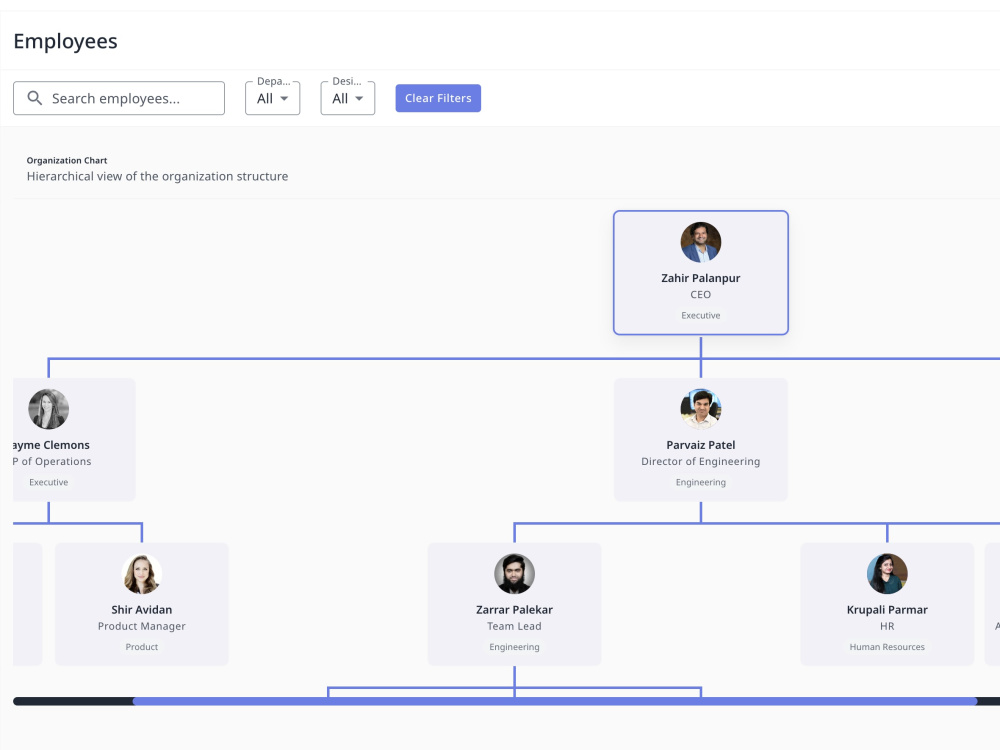Click the Clear Filters button
Viewport: 1000px width, 750px height.
pos(438,98)
